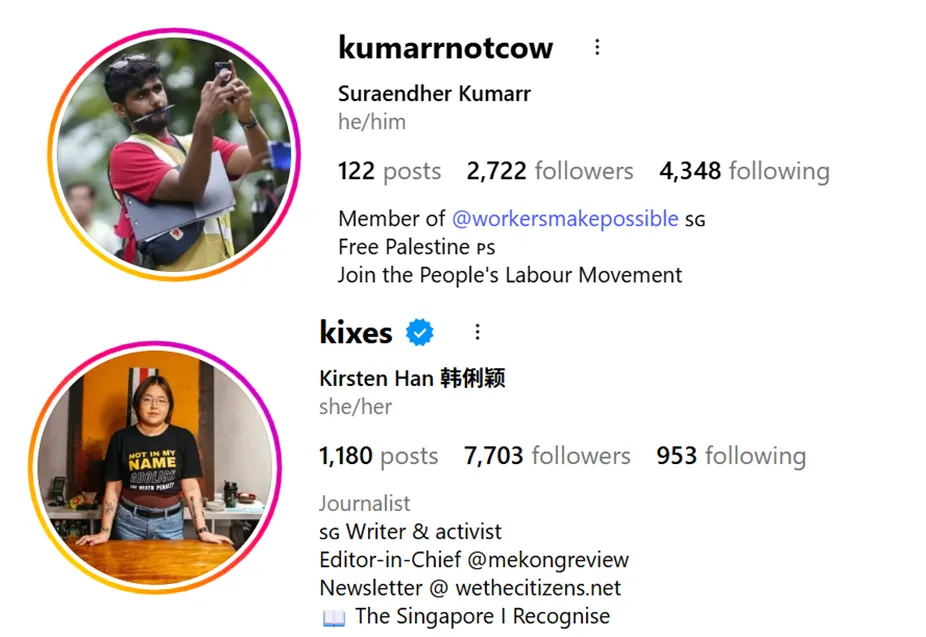
Task: Click the name Kirsten Han
Action: click(376, 378)
